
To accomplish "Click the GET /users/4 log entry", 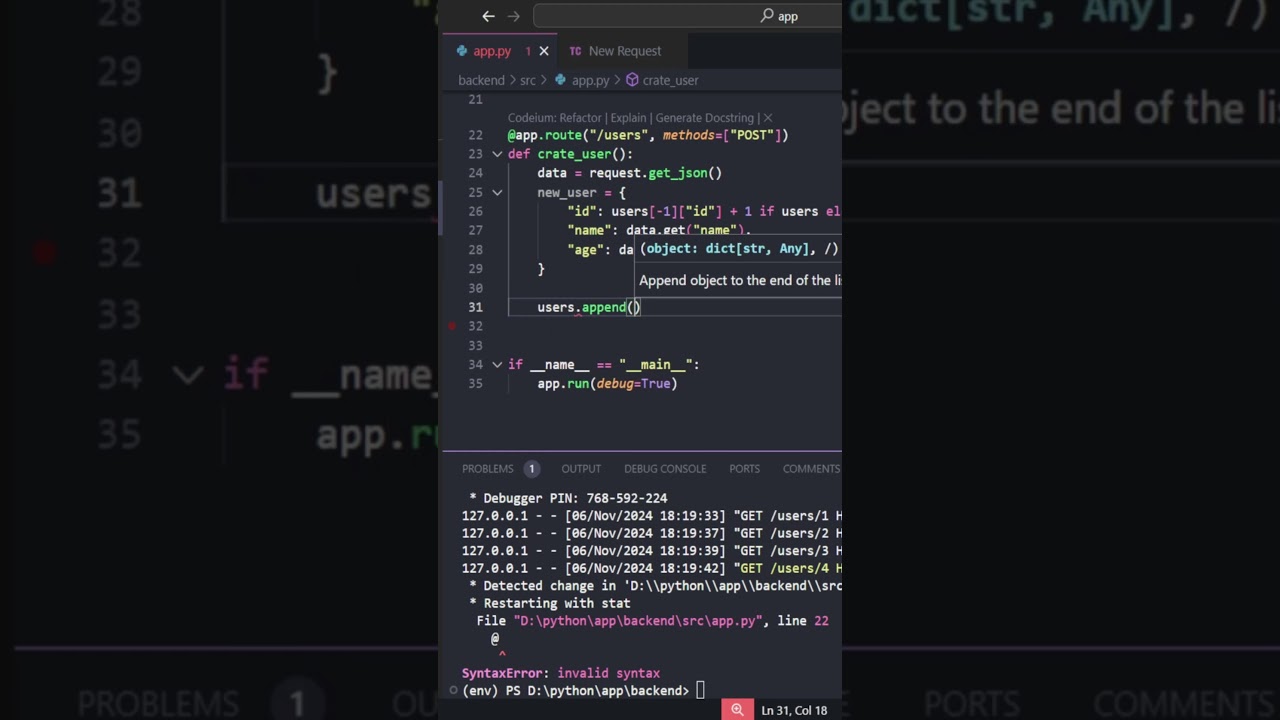I will coord(651,568).
